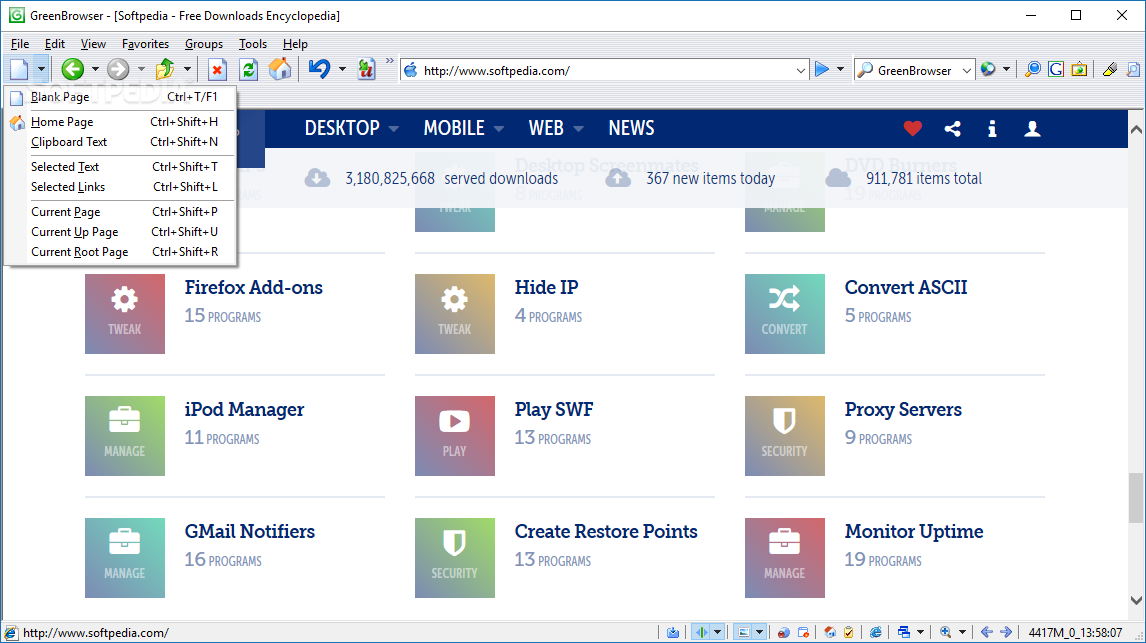The image size is (1146, 643).
Task: Open the Tools menu
Action: coord(253,44)
